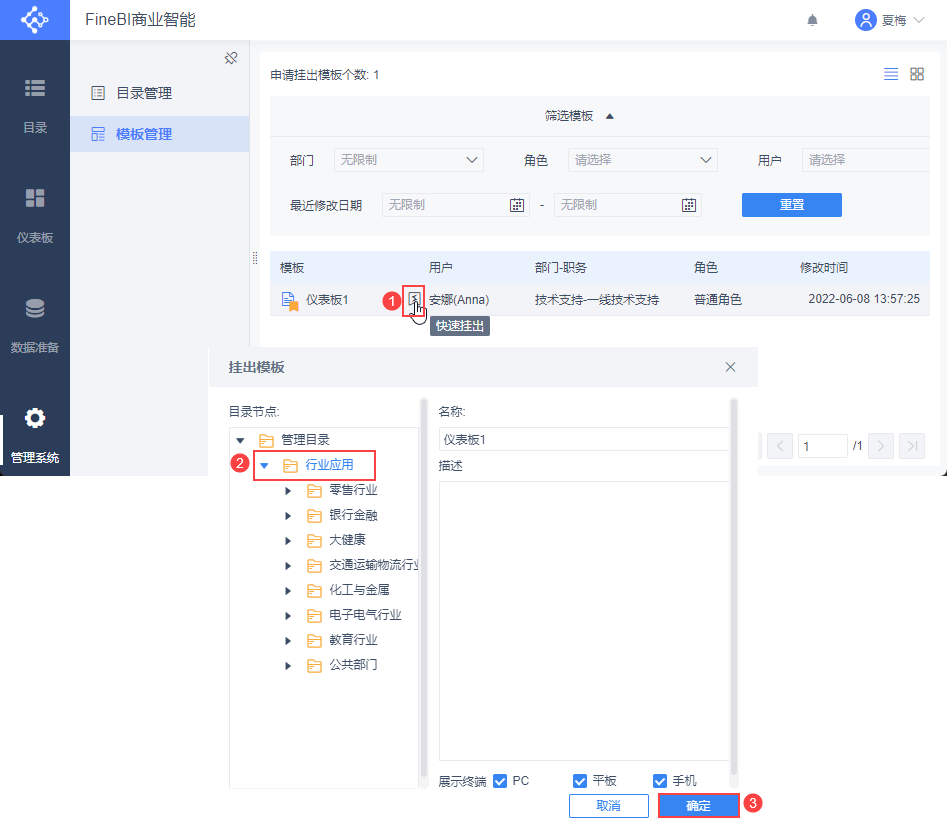Click the 用户 filter field
Viewport: 947px width, 818px height.
[865, 159]
